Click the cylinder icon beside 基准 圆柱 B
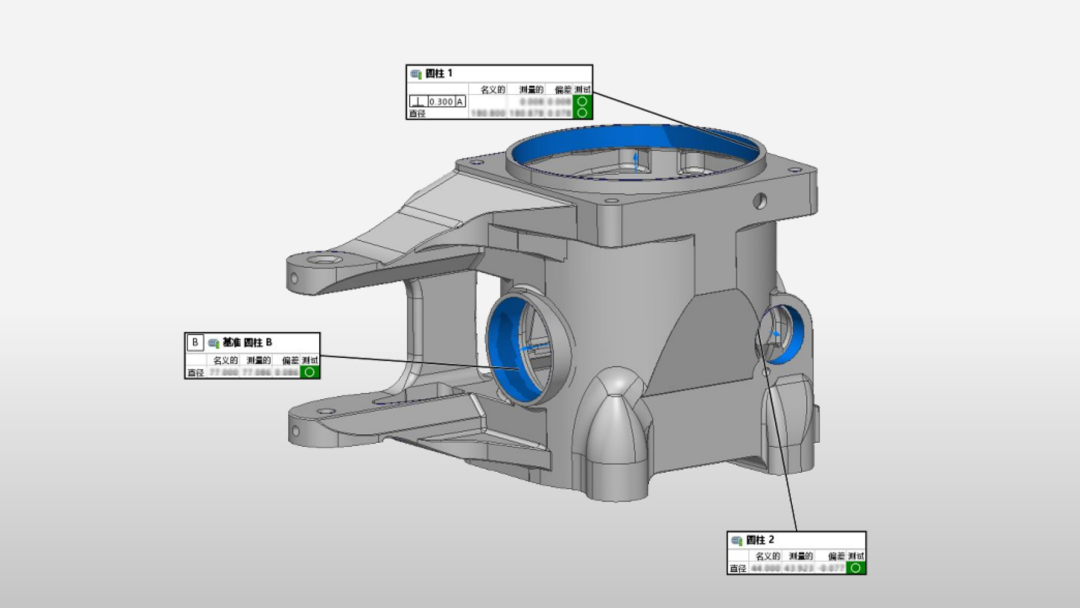The height and width of the screenshot is (608, 1080). point(213,342)
